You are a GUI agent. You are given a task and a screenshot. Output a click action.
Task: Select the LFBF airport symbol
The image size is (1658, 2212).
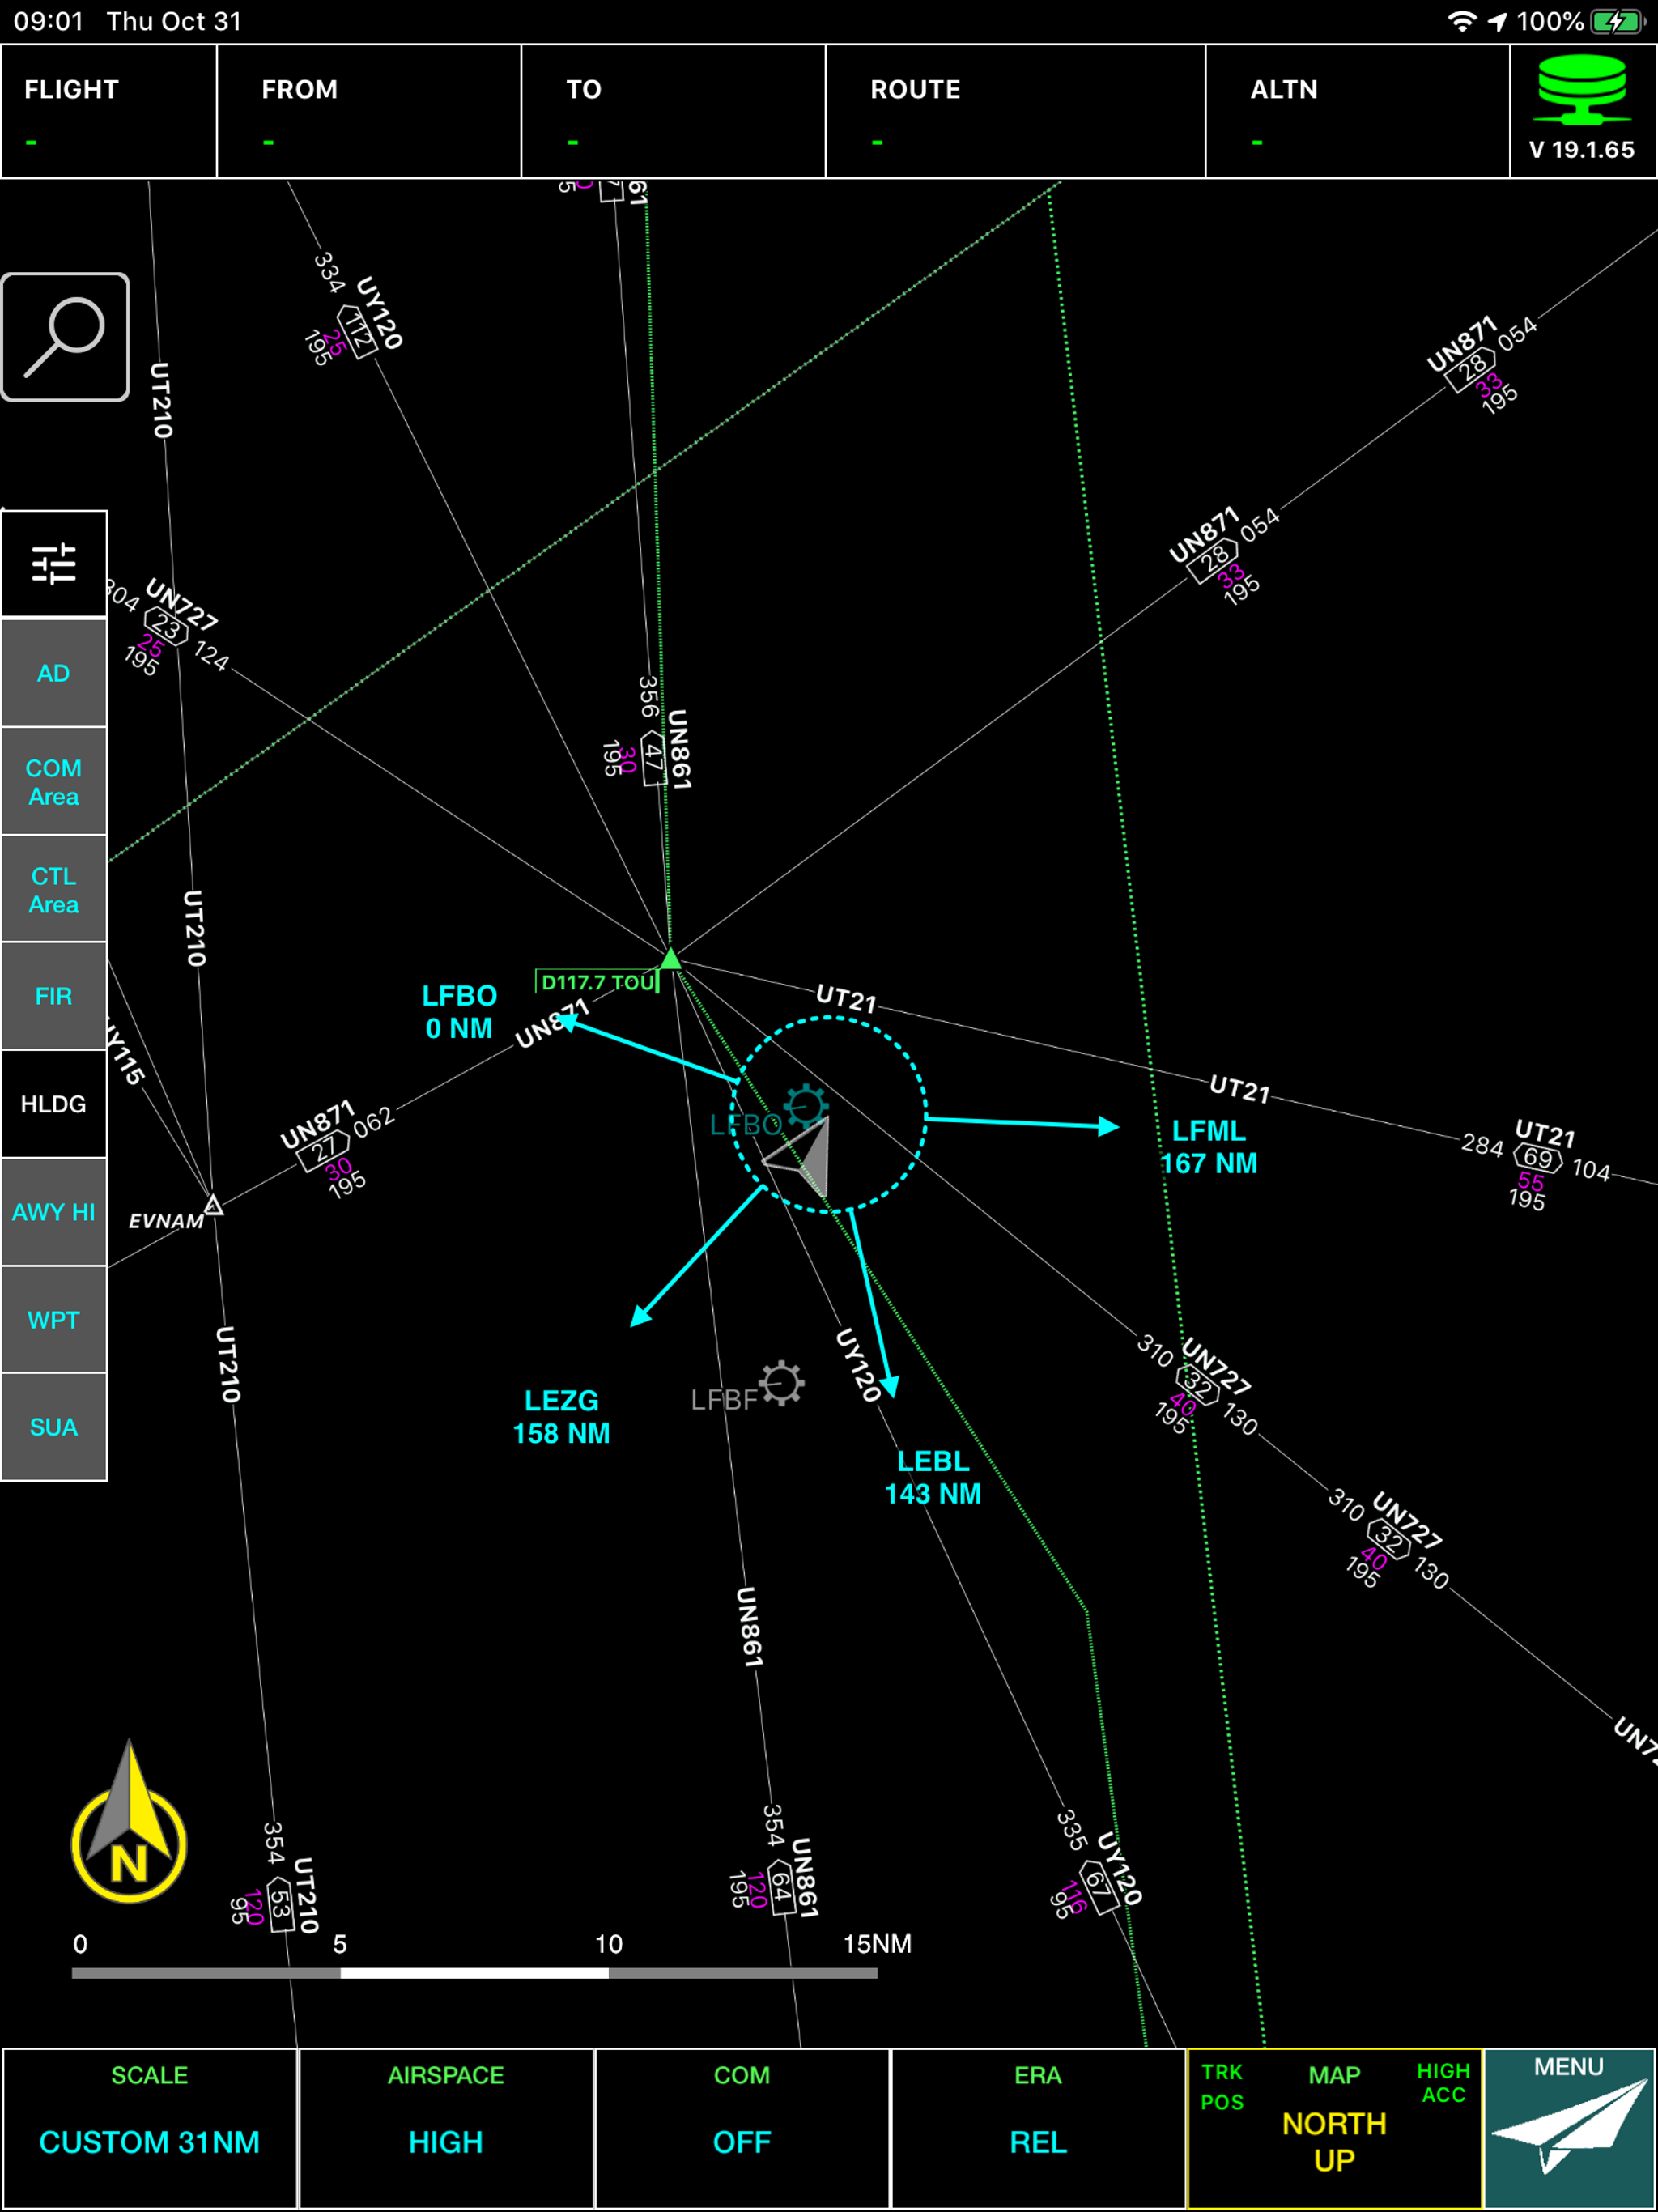coord(781,1384)
